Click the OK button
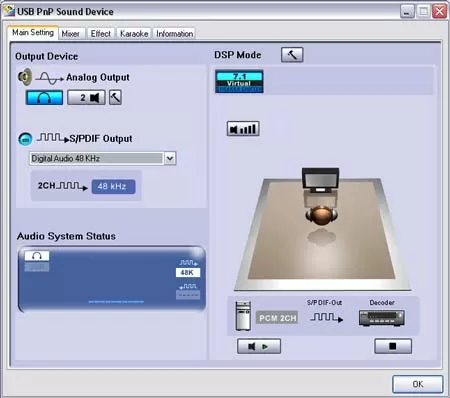The image size is (450, 398). [418, 384]
